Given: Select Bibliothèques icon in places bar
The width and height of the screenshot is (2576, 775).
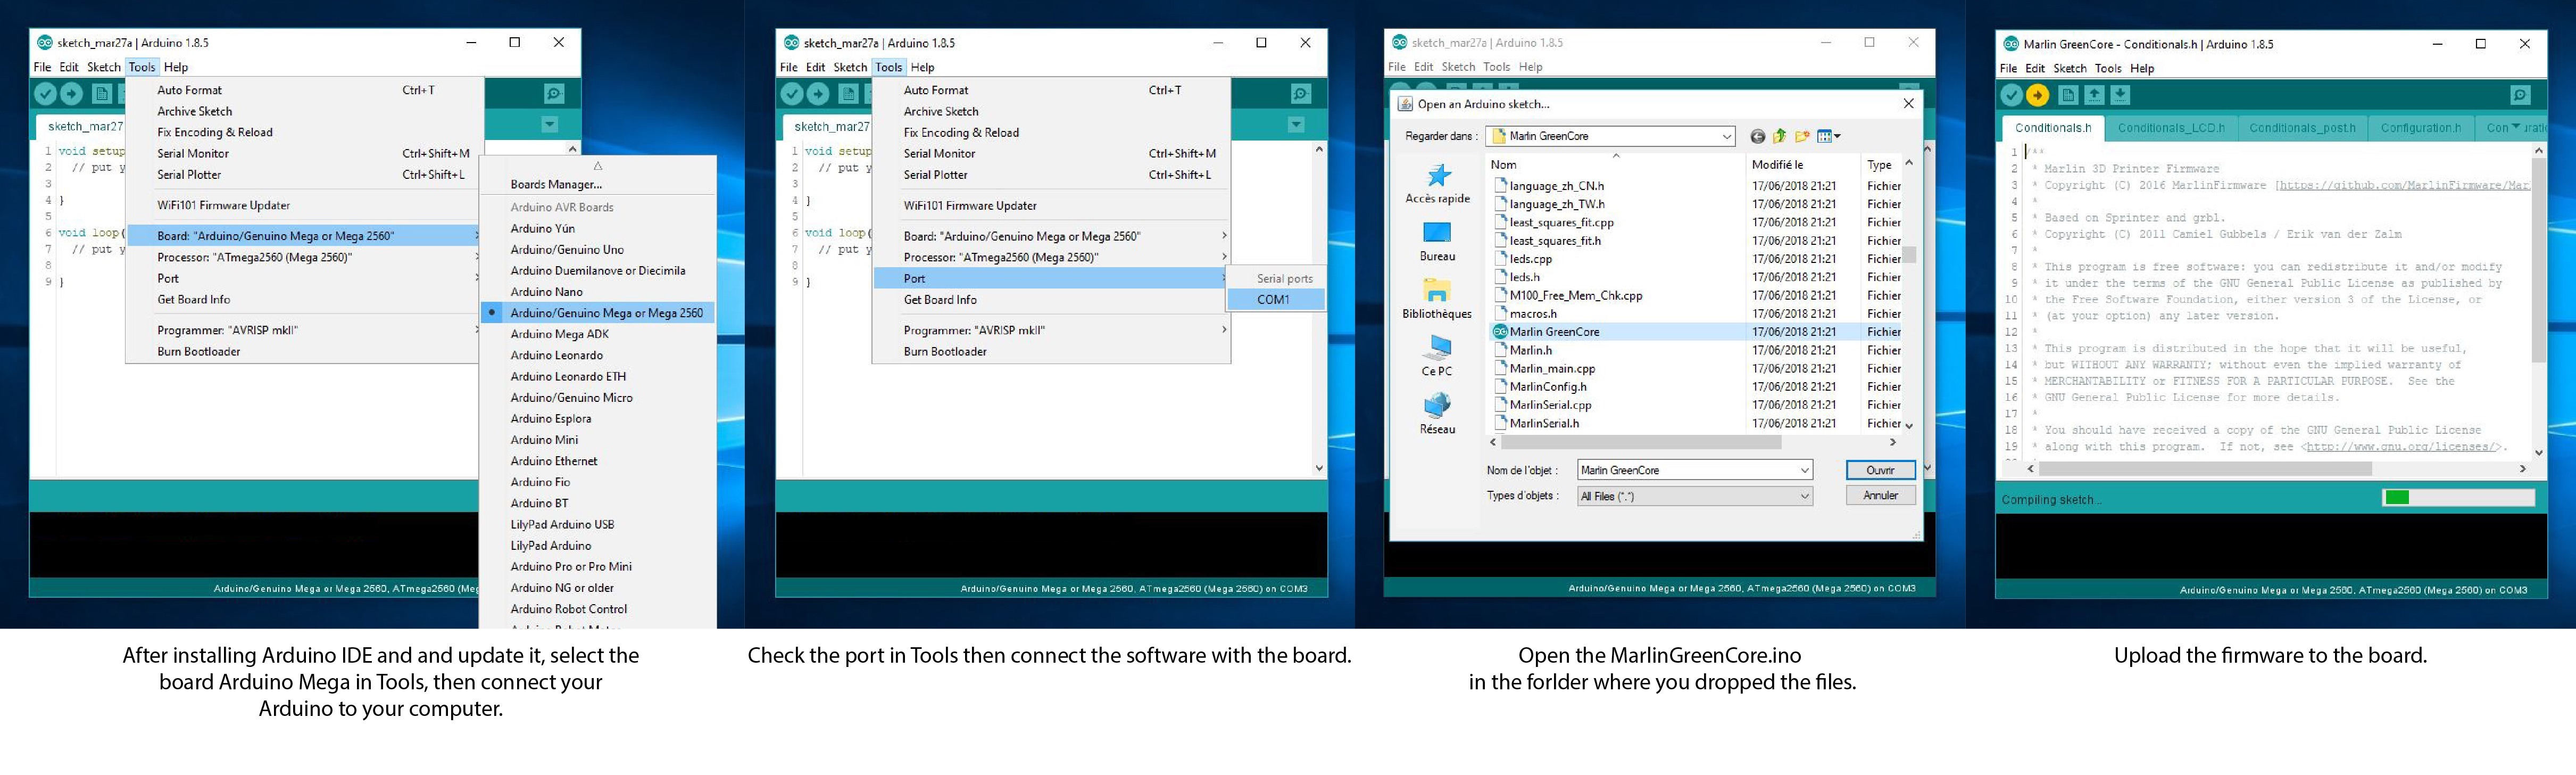Looking at the screenshot, I should tap(1437, 291).
